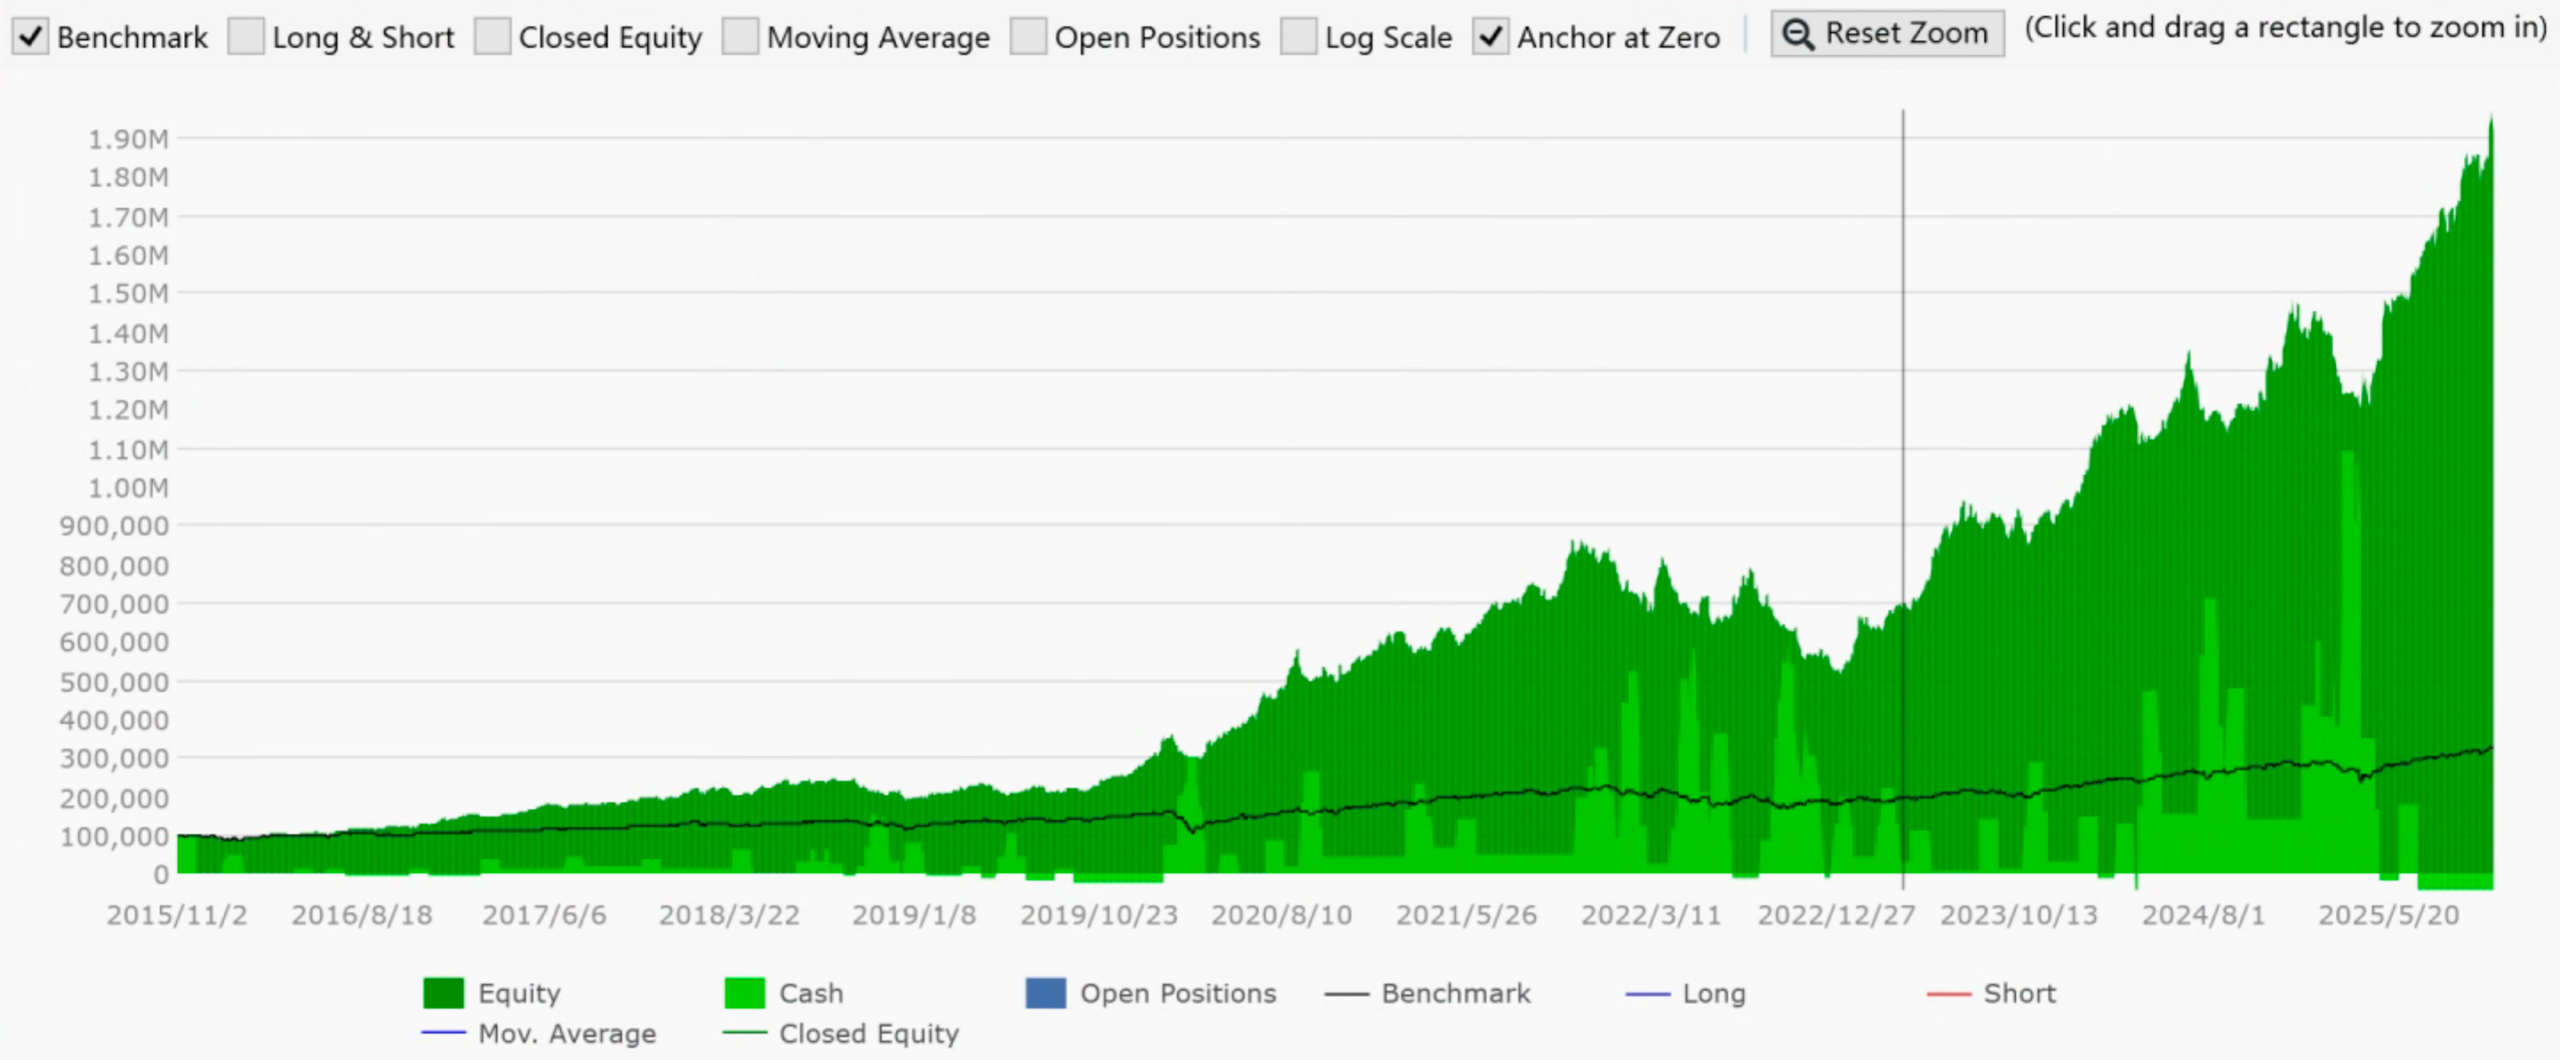The image size is (2560, 1060).
Task: Click the blue Long legend line marker
Action: click(x=1647, y=995)
